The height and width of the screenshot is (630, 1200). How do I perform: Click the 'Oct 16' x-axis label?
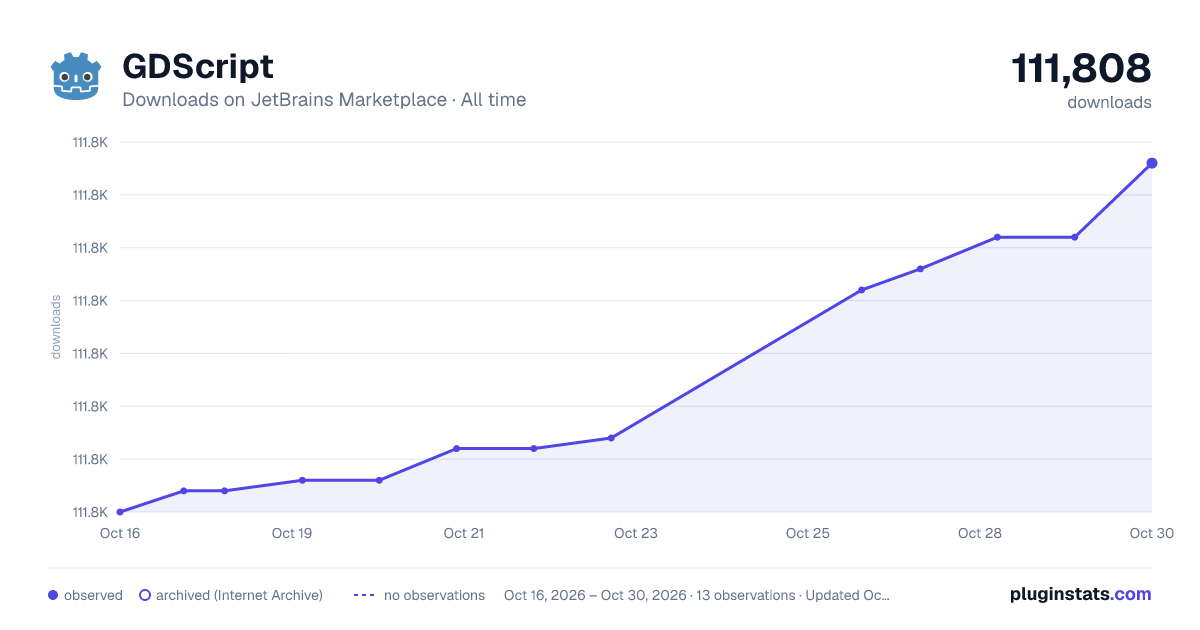[x=120, y=533]
